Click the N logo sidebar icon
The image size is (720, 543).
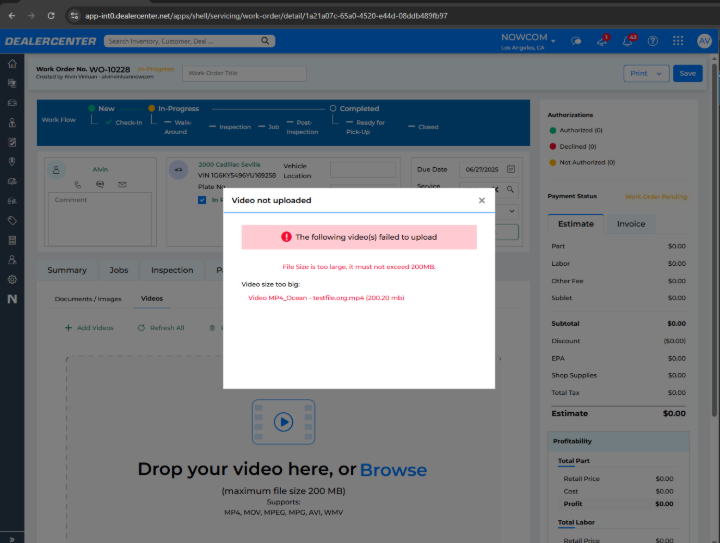click(12, 299)
